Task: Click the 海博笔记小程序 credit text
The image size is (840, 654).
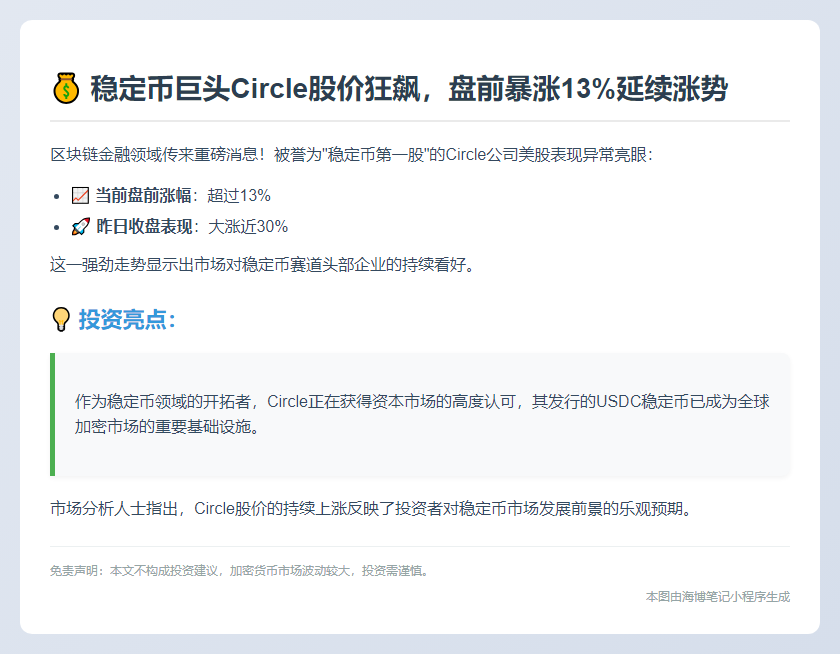Action: pos(717,596)
